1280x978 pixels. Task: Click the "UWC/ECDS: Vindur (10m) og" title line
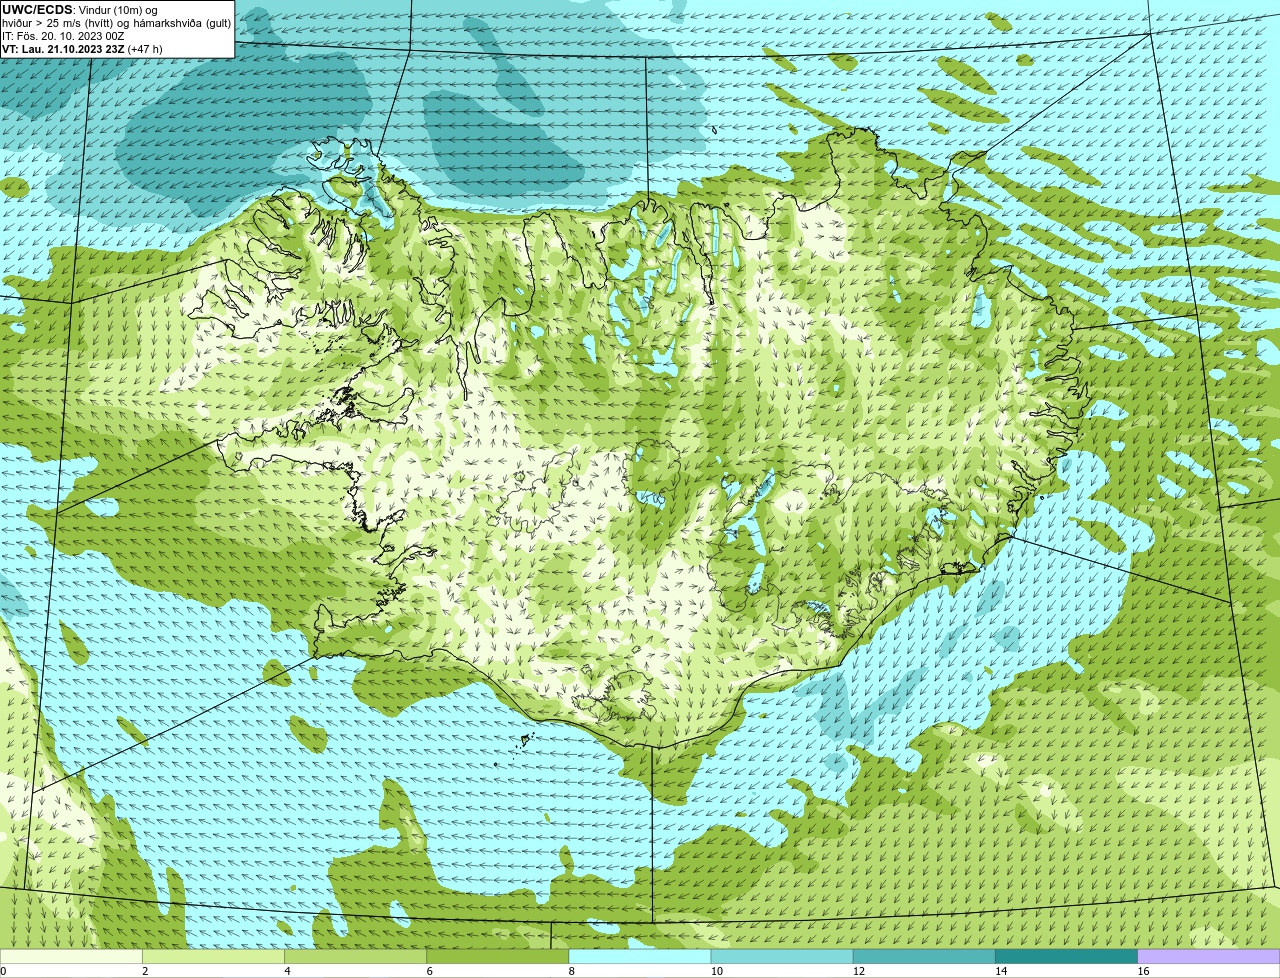point(81,9)
